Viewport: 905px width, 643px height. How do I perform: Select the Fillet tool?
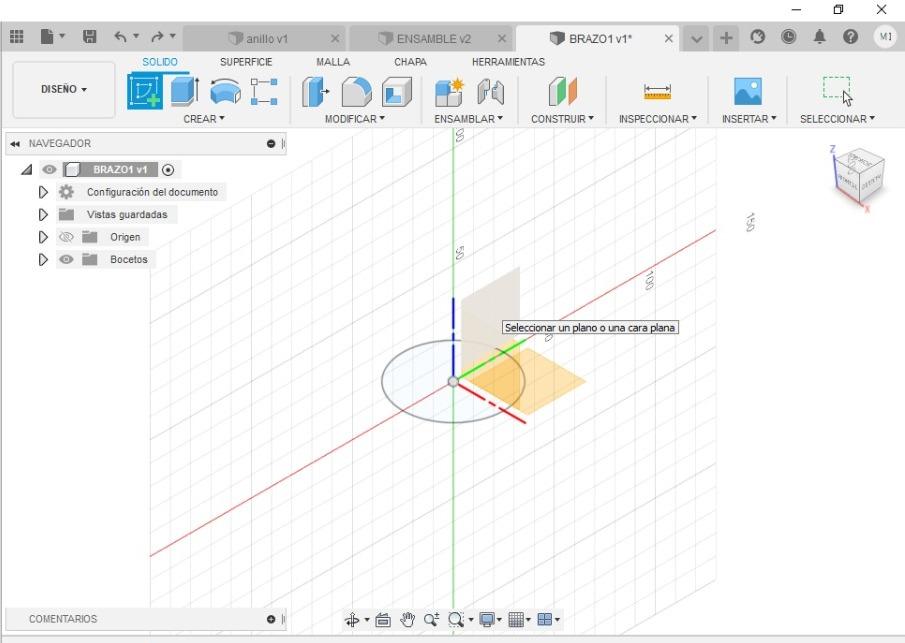pyautogui.click(x=356, y=92)
